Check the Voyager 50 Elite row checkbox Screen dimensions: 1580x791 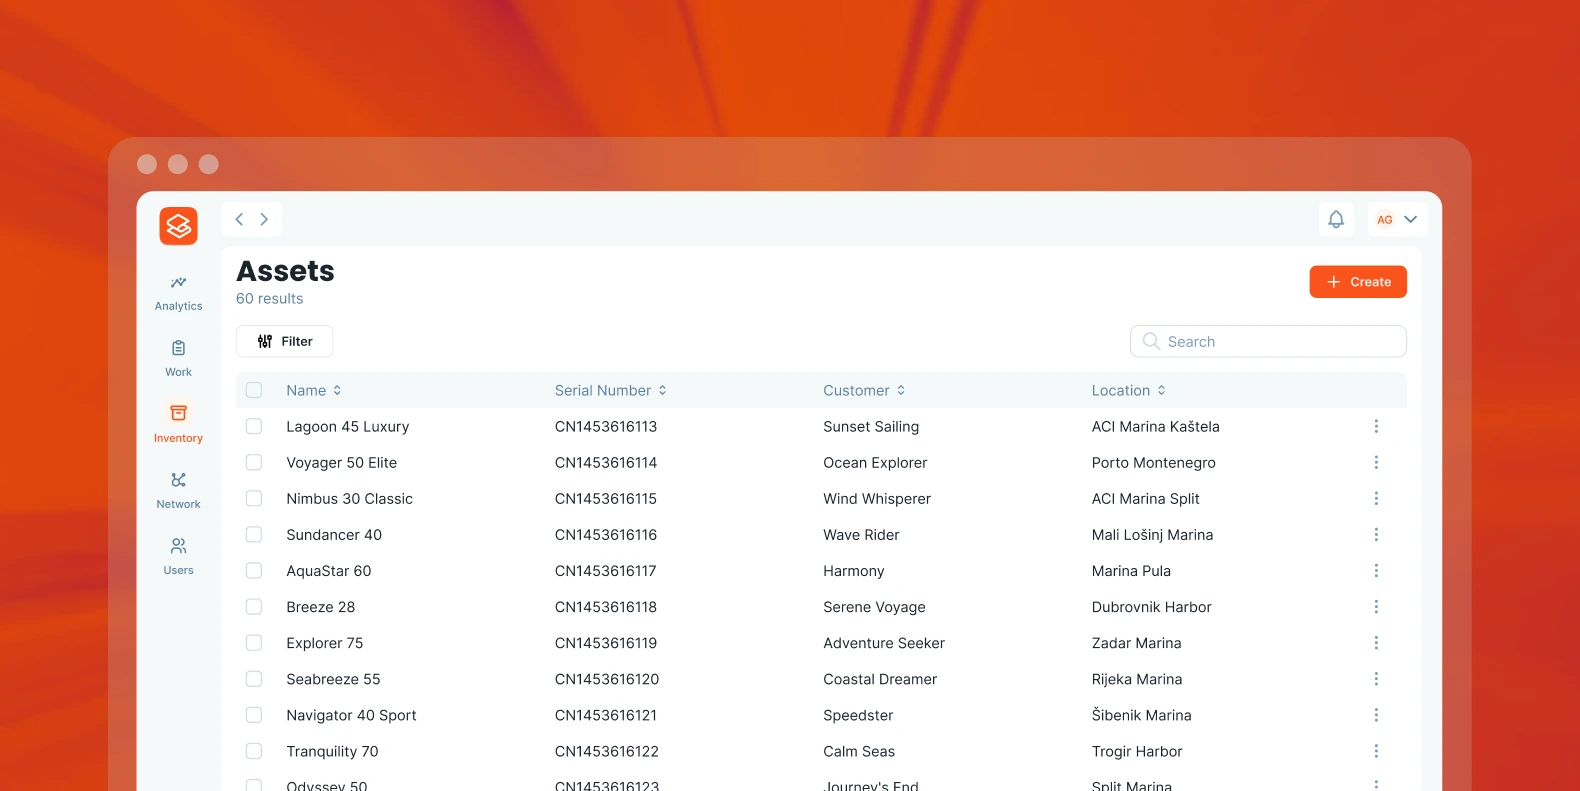click(254, 462)
